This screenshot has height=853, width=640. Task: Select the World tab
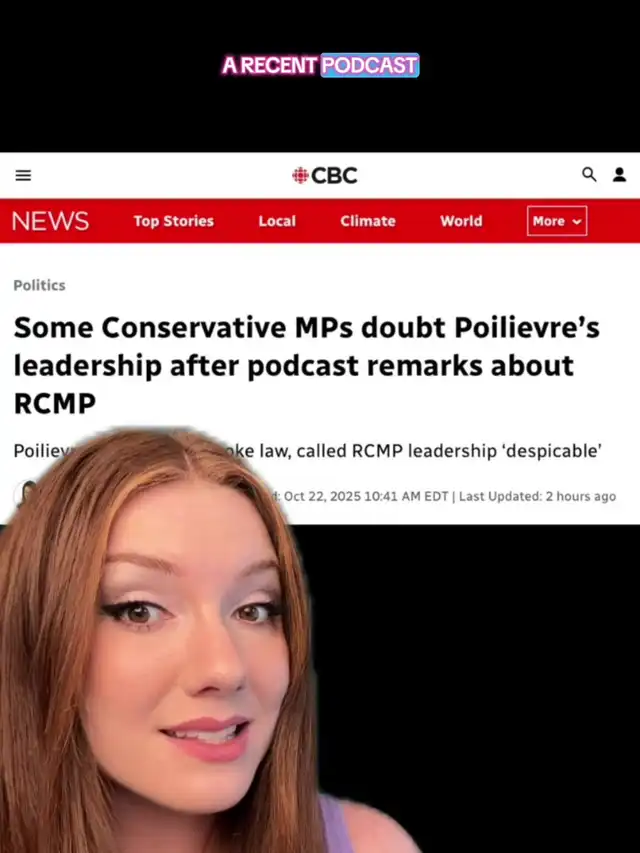coord(461,221)
